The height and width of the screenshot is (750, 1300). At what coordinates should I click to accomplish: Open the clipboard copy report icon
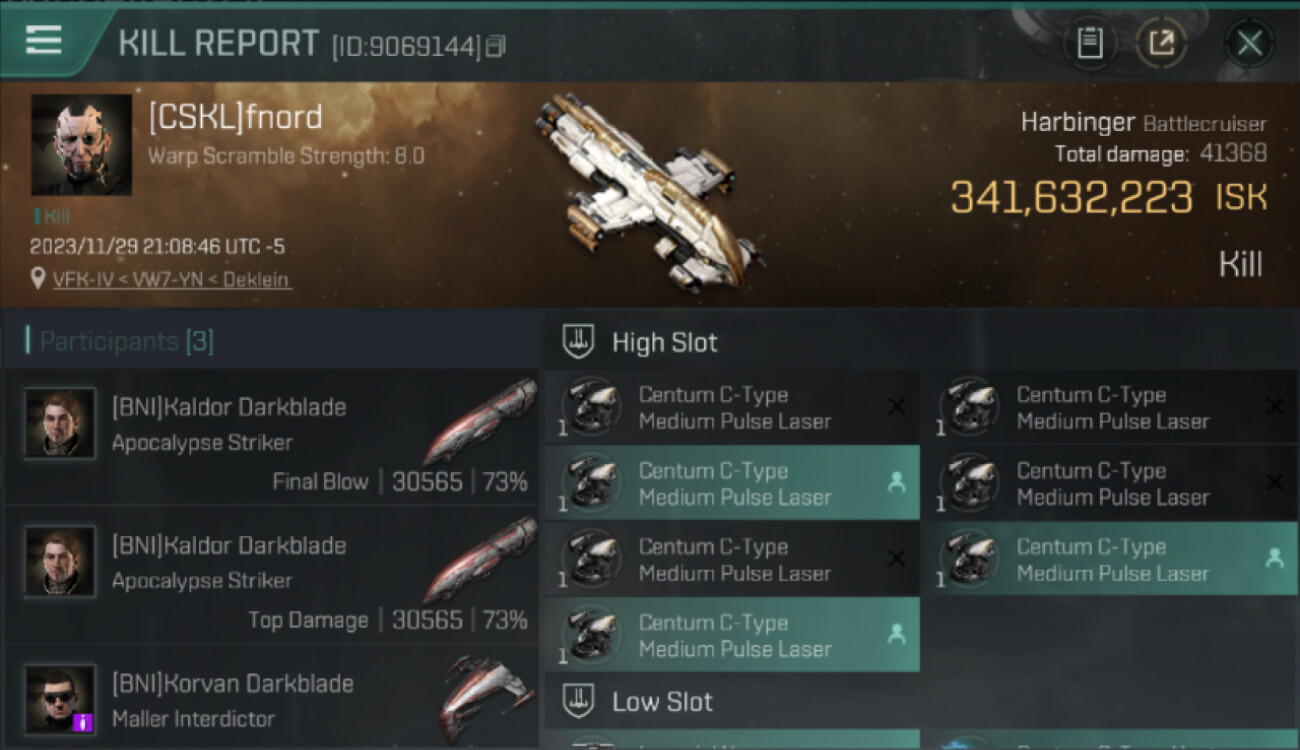(1090, 43)
